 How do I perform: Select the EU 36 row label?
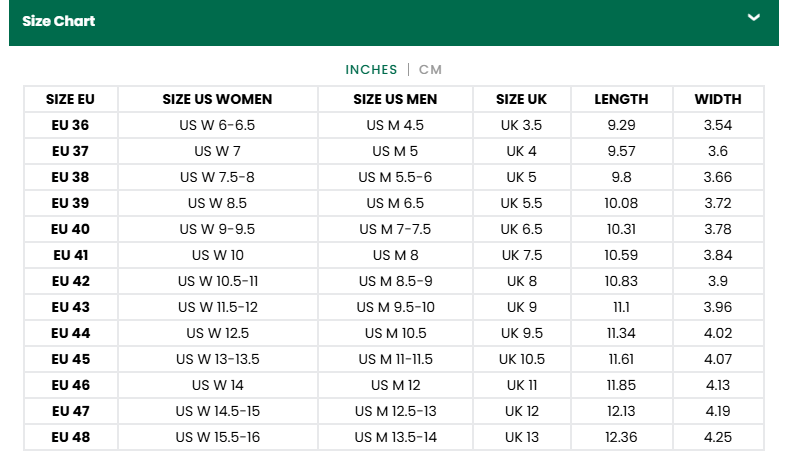[x=71, y=125]
